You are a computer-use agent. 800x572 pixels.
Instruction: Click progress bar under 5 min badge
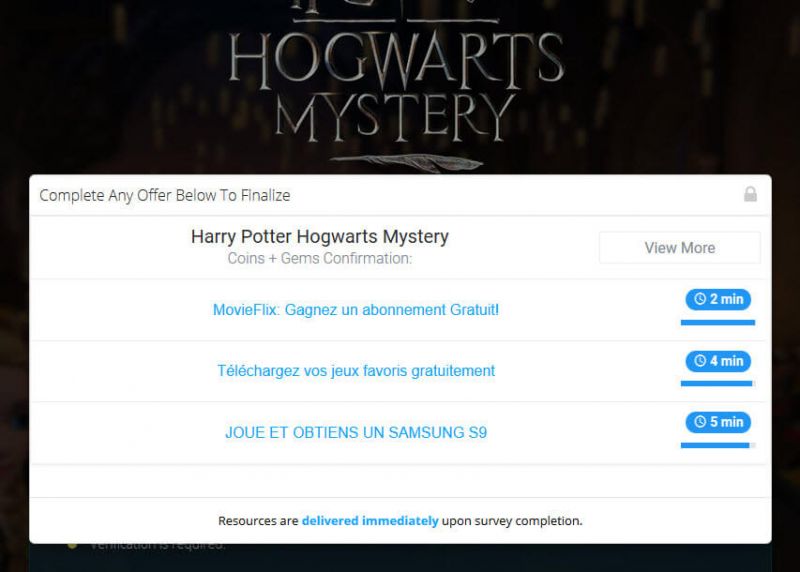coord(718,445)
